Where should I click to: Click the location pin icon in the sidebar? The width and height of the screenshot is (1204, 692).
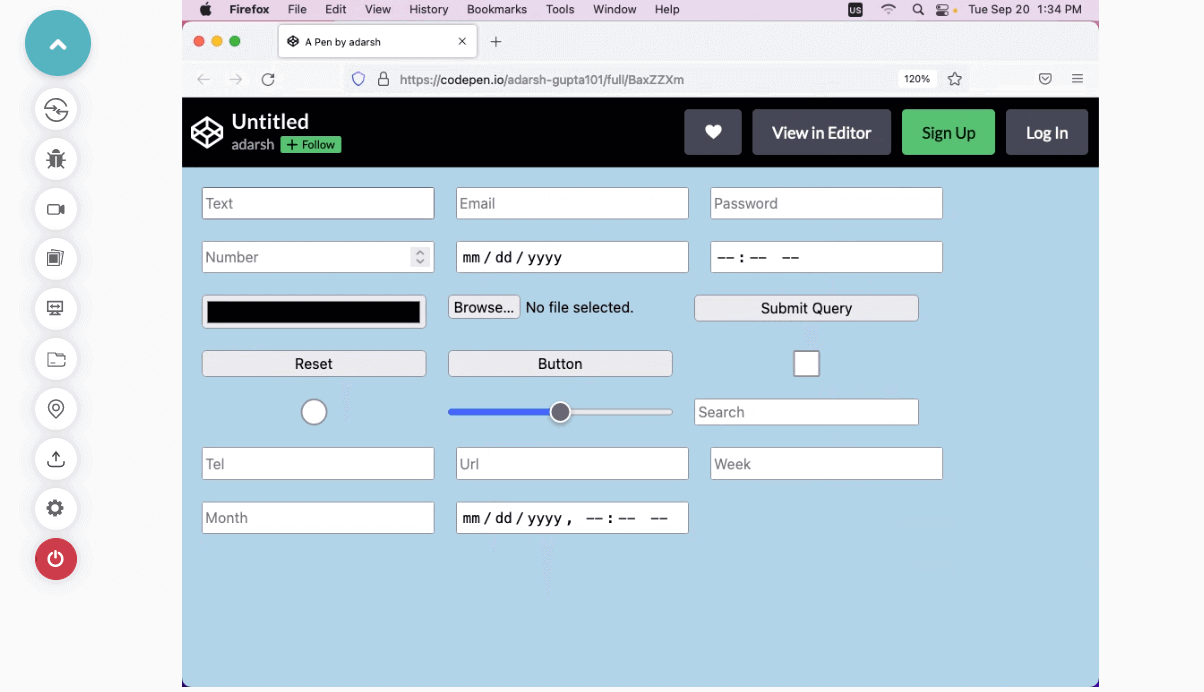(x=55, y=409)
